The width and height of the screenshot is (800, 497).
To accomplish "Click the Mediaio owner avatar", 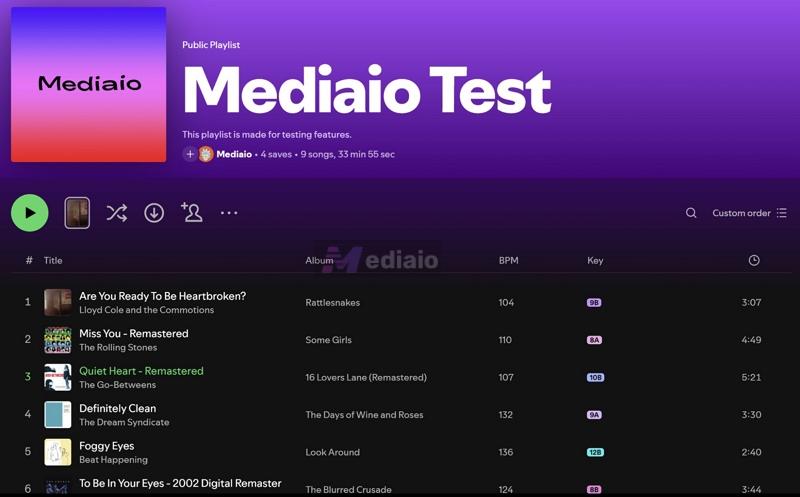I will pyautogui.click(x=206, y=154).
